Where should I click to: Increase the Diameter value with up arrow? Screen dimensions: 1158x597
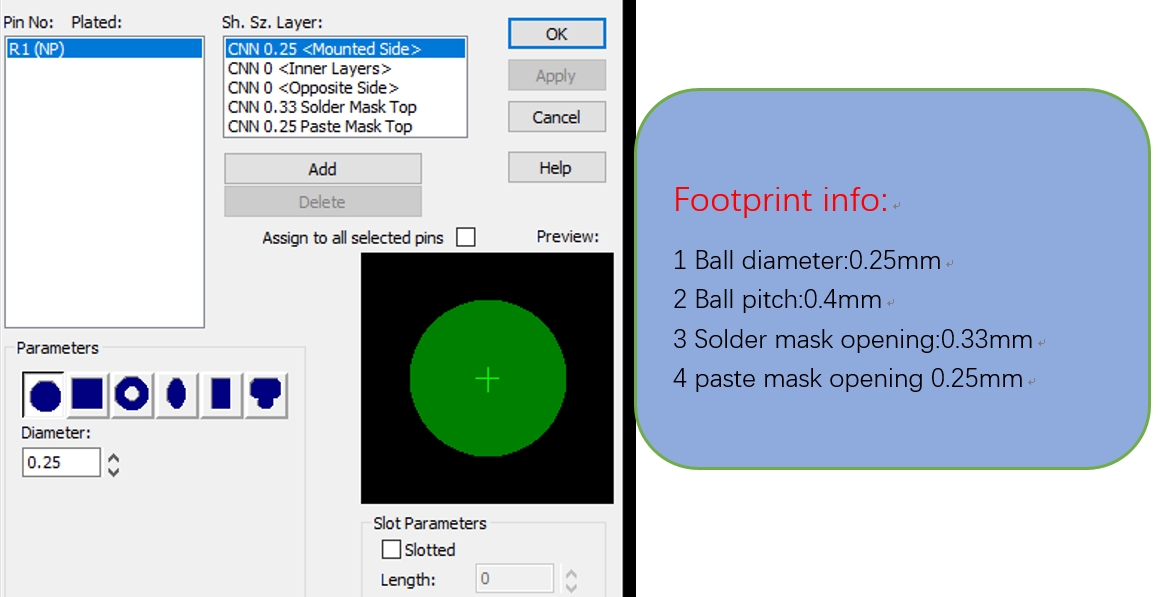[x=114, y=457]
